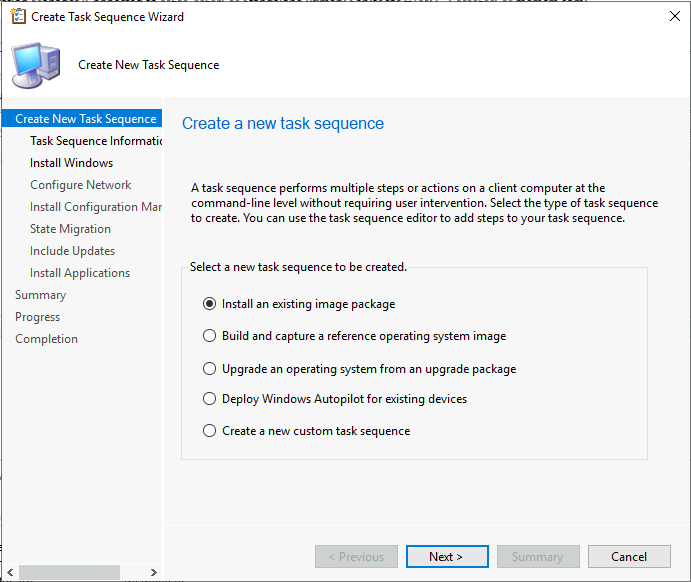Select Completion step in sidebar
The height and width of the screenshot is (582, 691).
(46, 339)
